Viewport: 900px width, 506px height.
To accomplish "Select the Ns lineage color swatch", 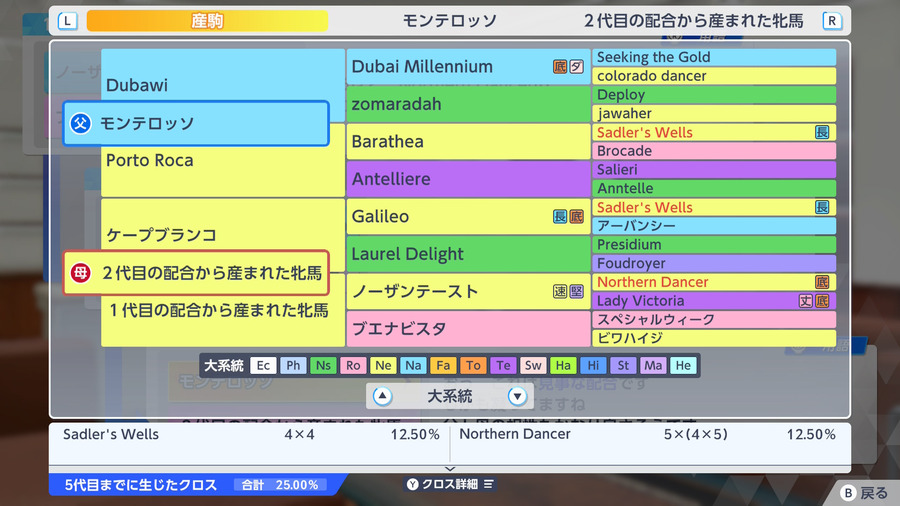I will tap(323, 365).
